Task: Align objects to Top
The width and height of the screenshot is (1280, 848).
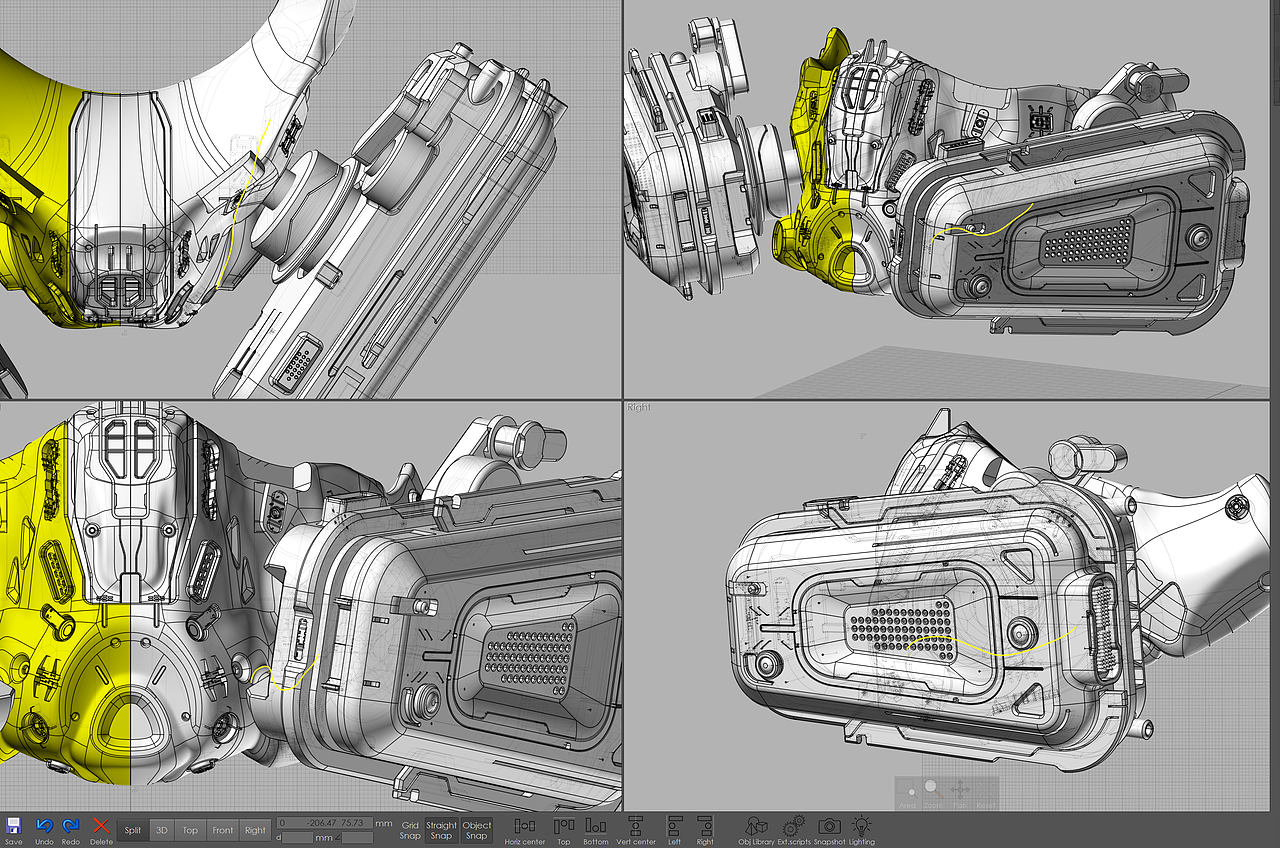Action: [x=564, y=831]
